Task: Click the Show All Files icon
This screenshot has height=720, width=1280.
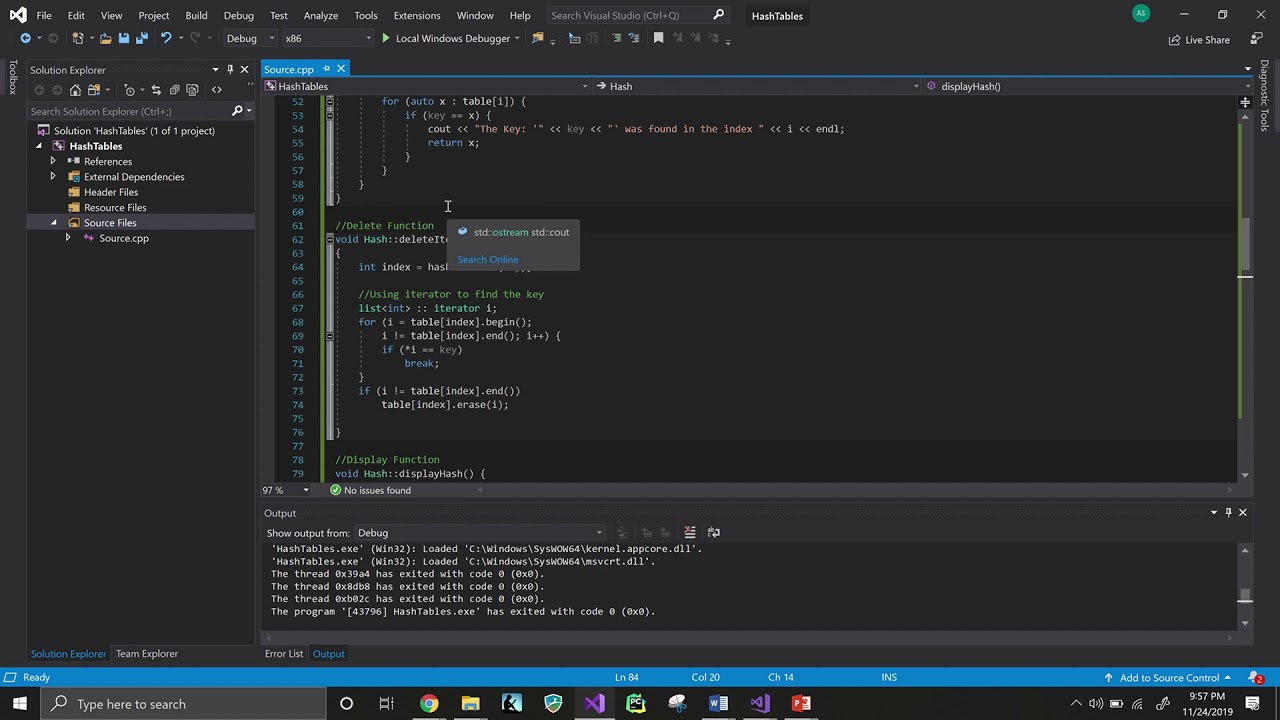Action: click(x=192, y=90)
